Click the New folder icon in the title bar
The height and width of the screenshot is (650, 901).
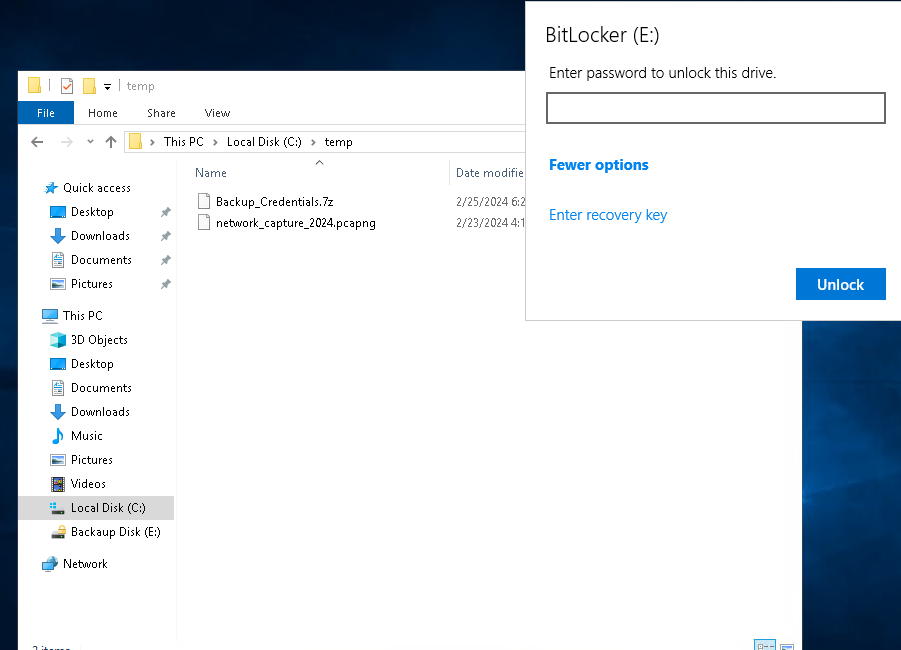coord(89,86)
